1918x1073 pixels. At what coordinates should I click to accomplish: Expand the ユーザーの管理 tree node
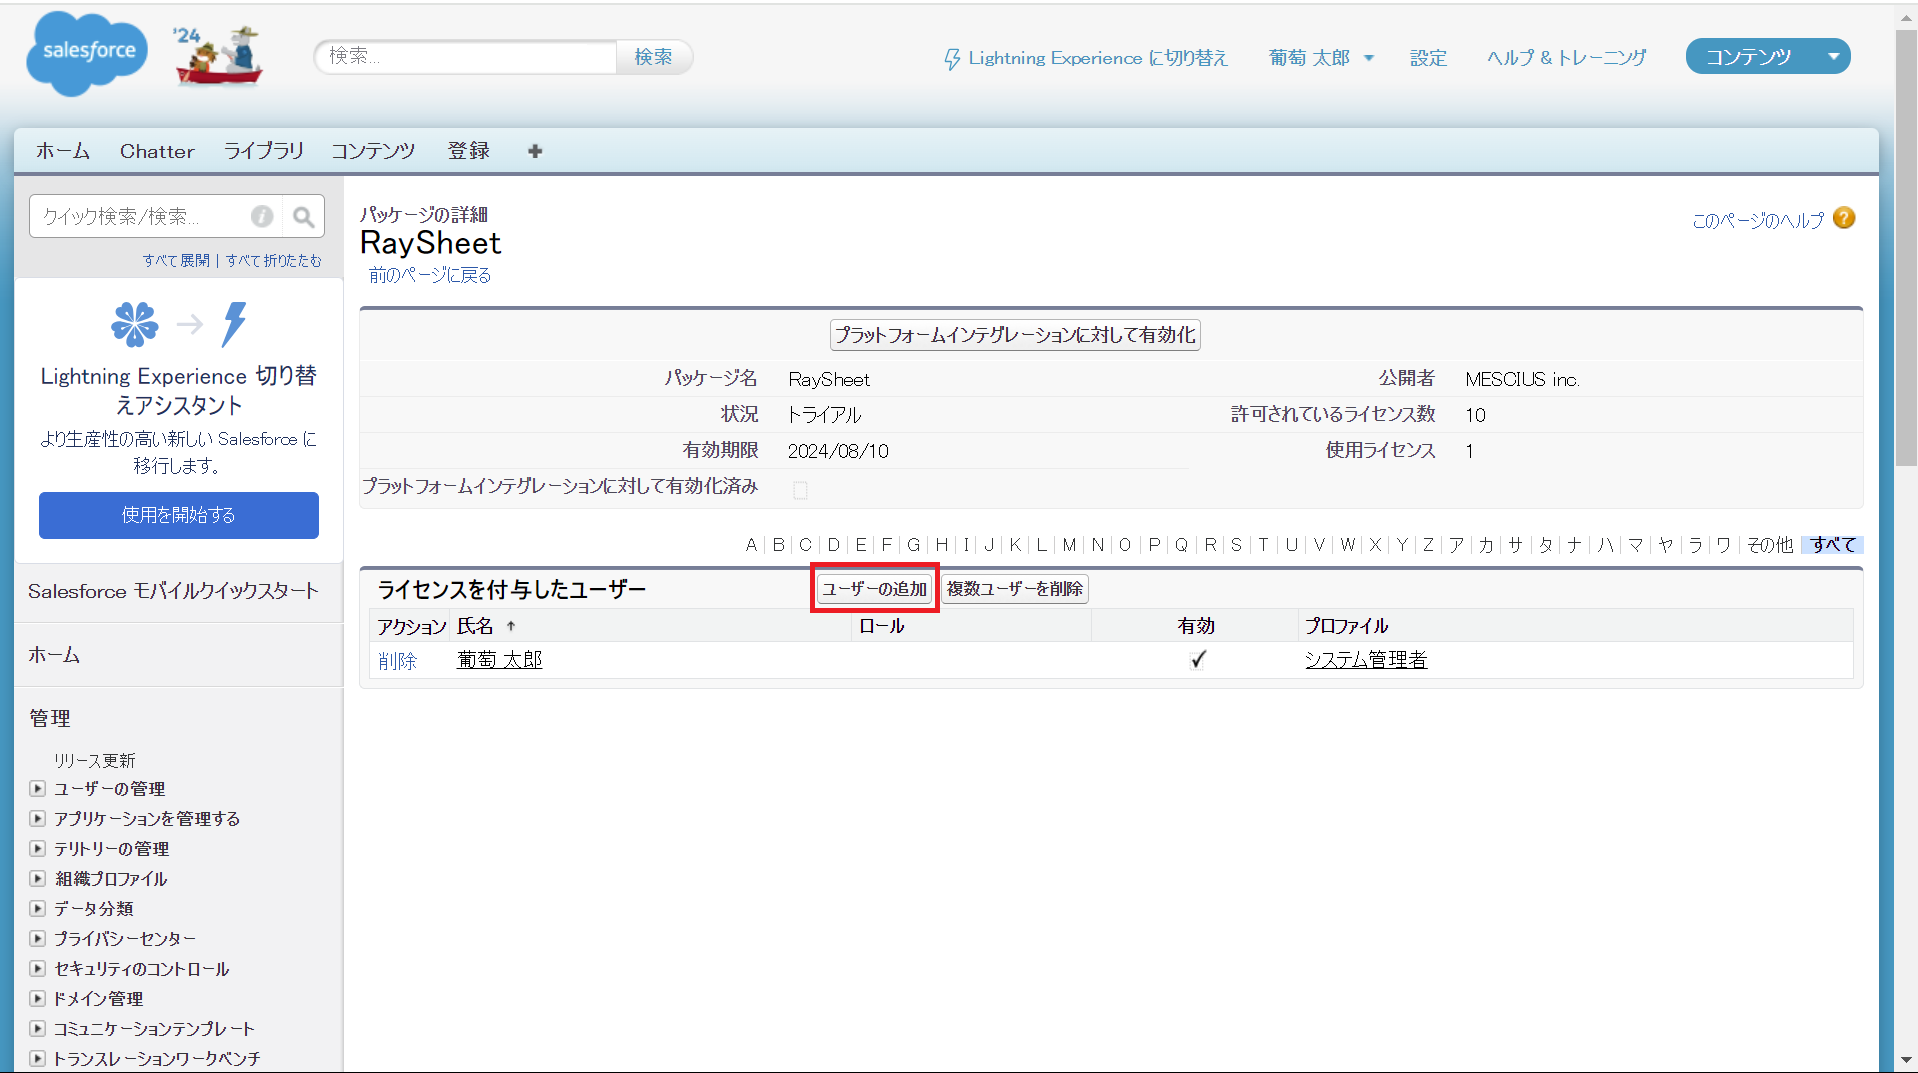[x=38, y=789]
